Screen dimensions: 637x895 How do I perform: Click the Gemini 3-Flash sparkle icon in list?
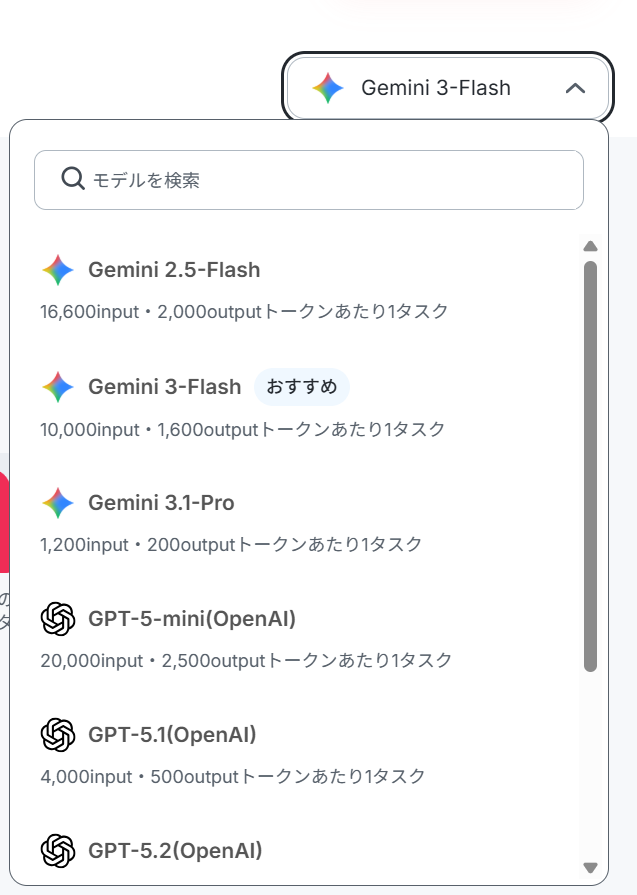(58, 387)
